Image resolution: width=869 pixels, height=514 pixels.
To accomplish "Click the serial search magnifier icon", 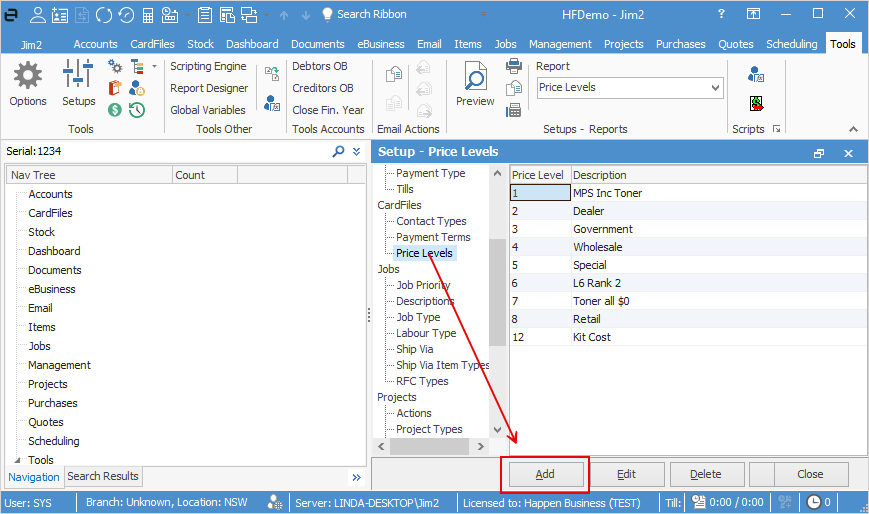I will pyautogui.click(x=338, y=151).
